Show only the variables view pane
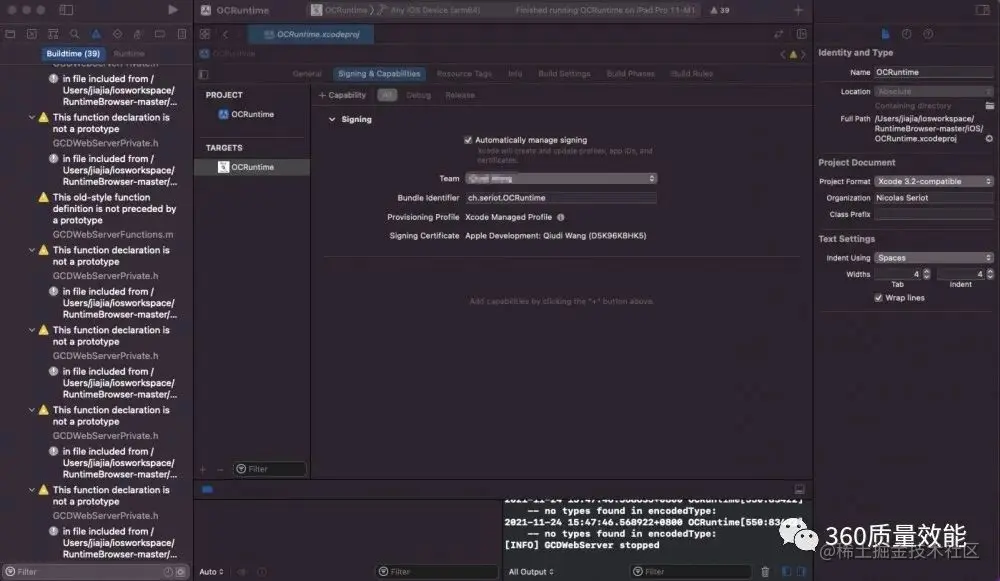Screen dimensions: 1000x581 pos(786,571)
